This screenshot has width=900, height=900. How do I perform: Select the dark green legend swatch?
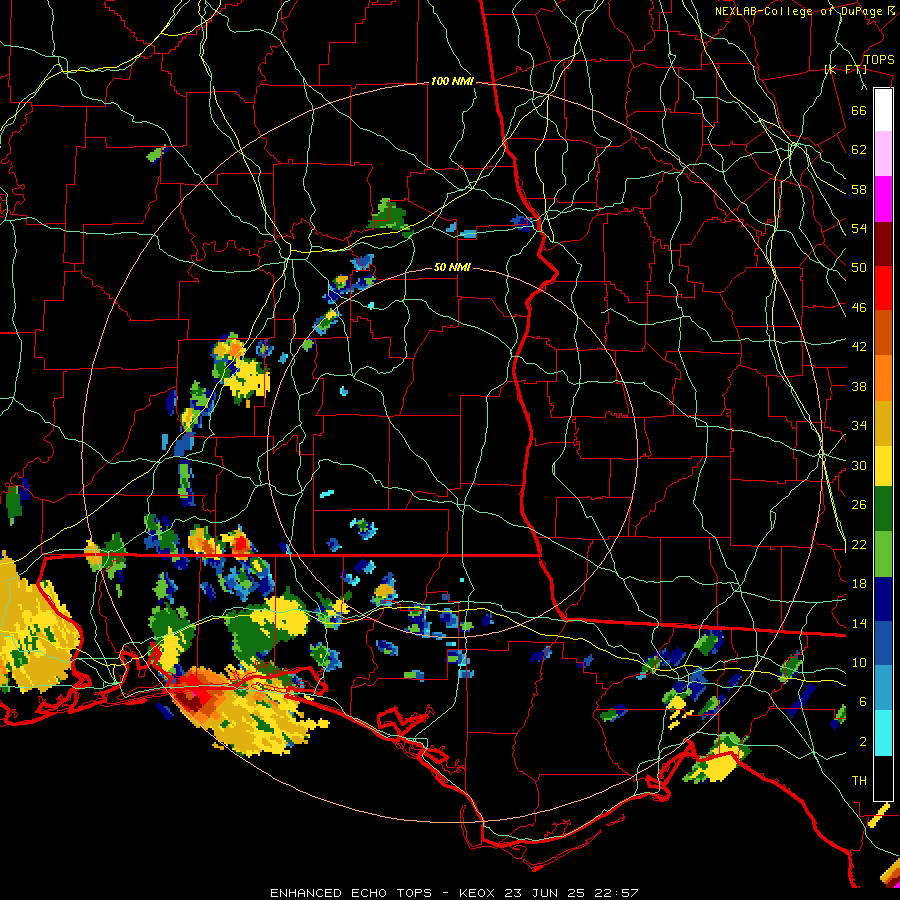point(883,509)
